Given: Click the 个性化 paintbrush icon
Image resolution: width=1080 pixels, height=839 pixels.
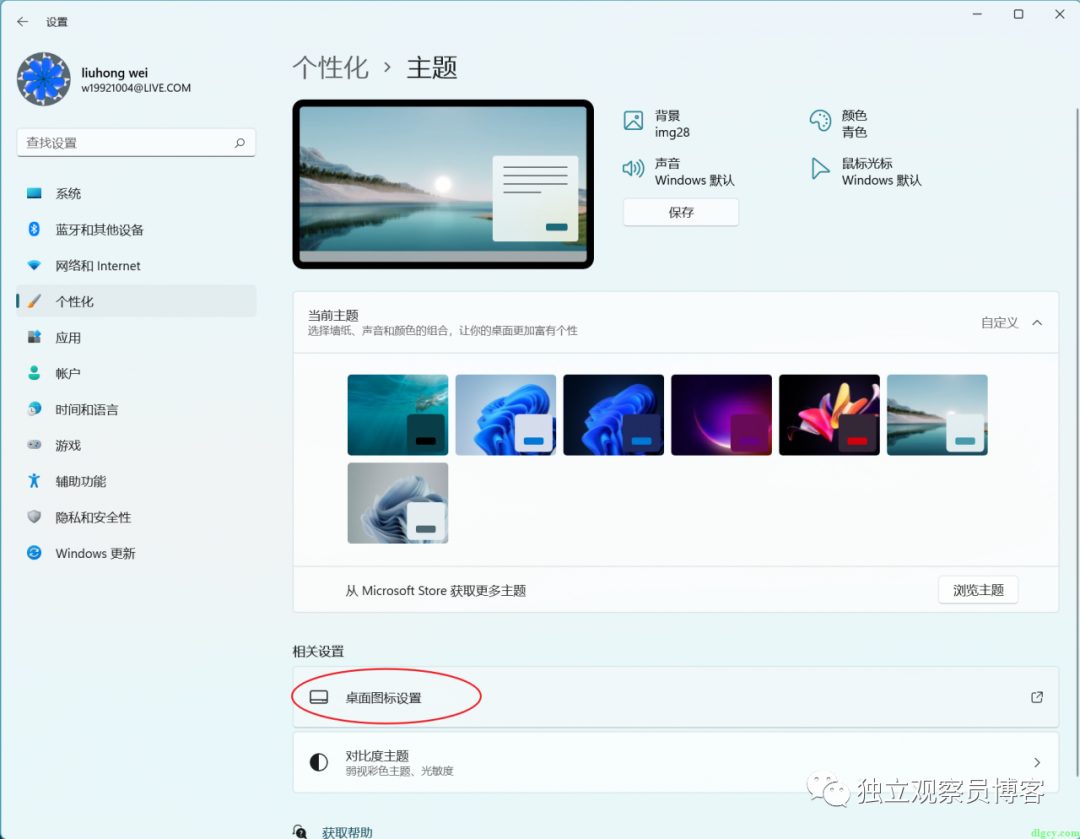Looking at the screenshot, I should pos(34,301).
